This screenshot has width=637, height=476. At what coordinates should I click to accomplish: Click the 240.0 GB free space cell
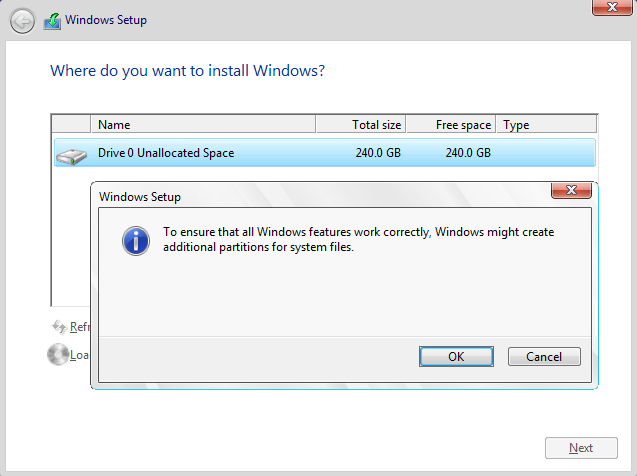click(468, 153)
